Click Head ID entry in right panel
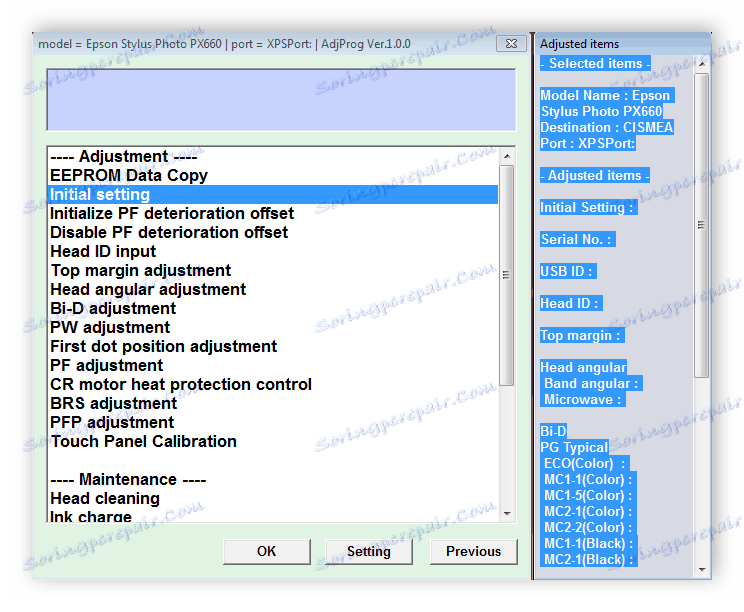Screen dimensions: 744x612 point(571,303)
